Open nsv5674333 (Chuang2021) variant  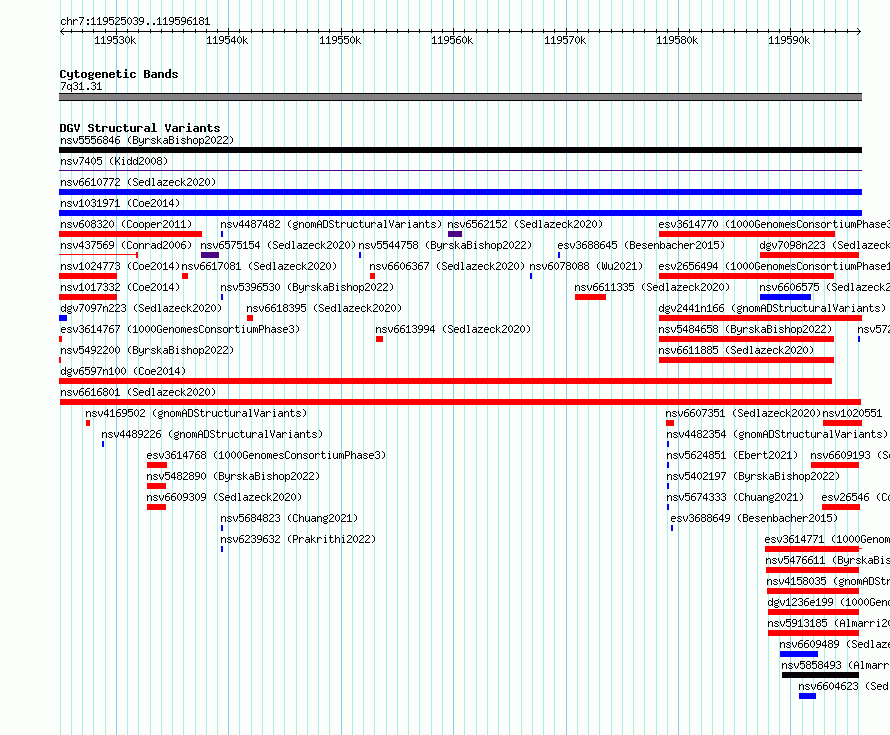(x=735, y=497)
